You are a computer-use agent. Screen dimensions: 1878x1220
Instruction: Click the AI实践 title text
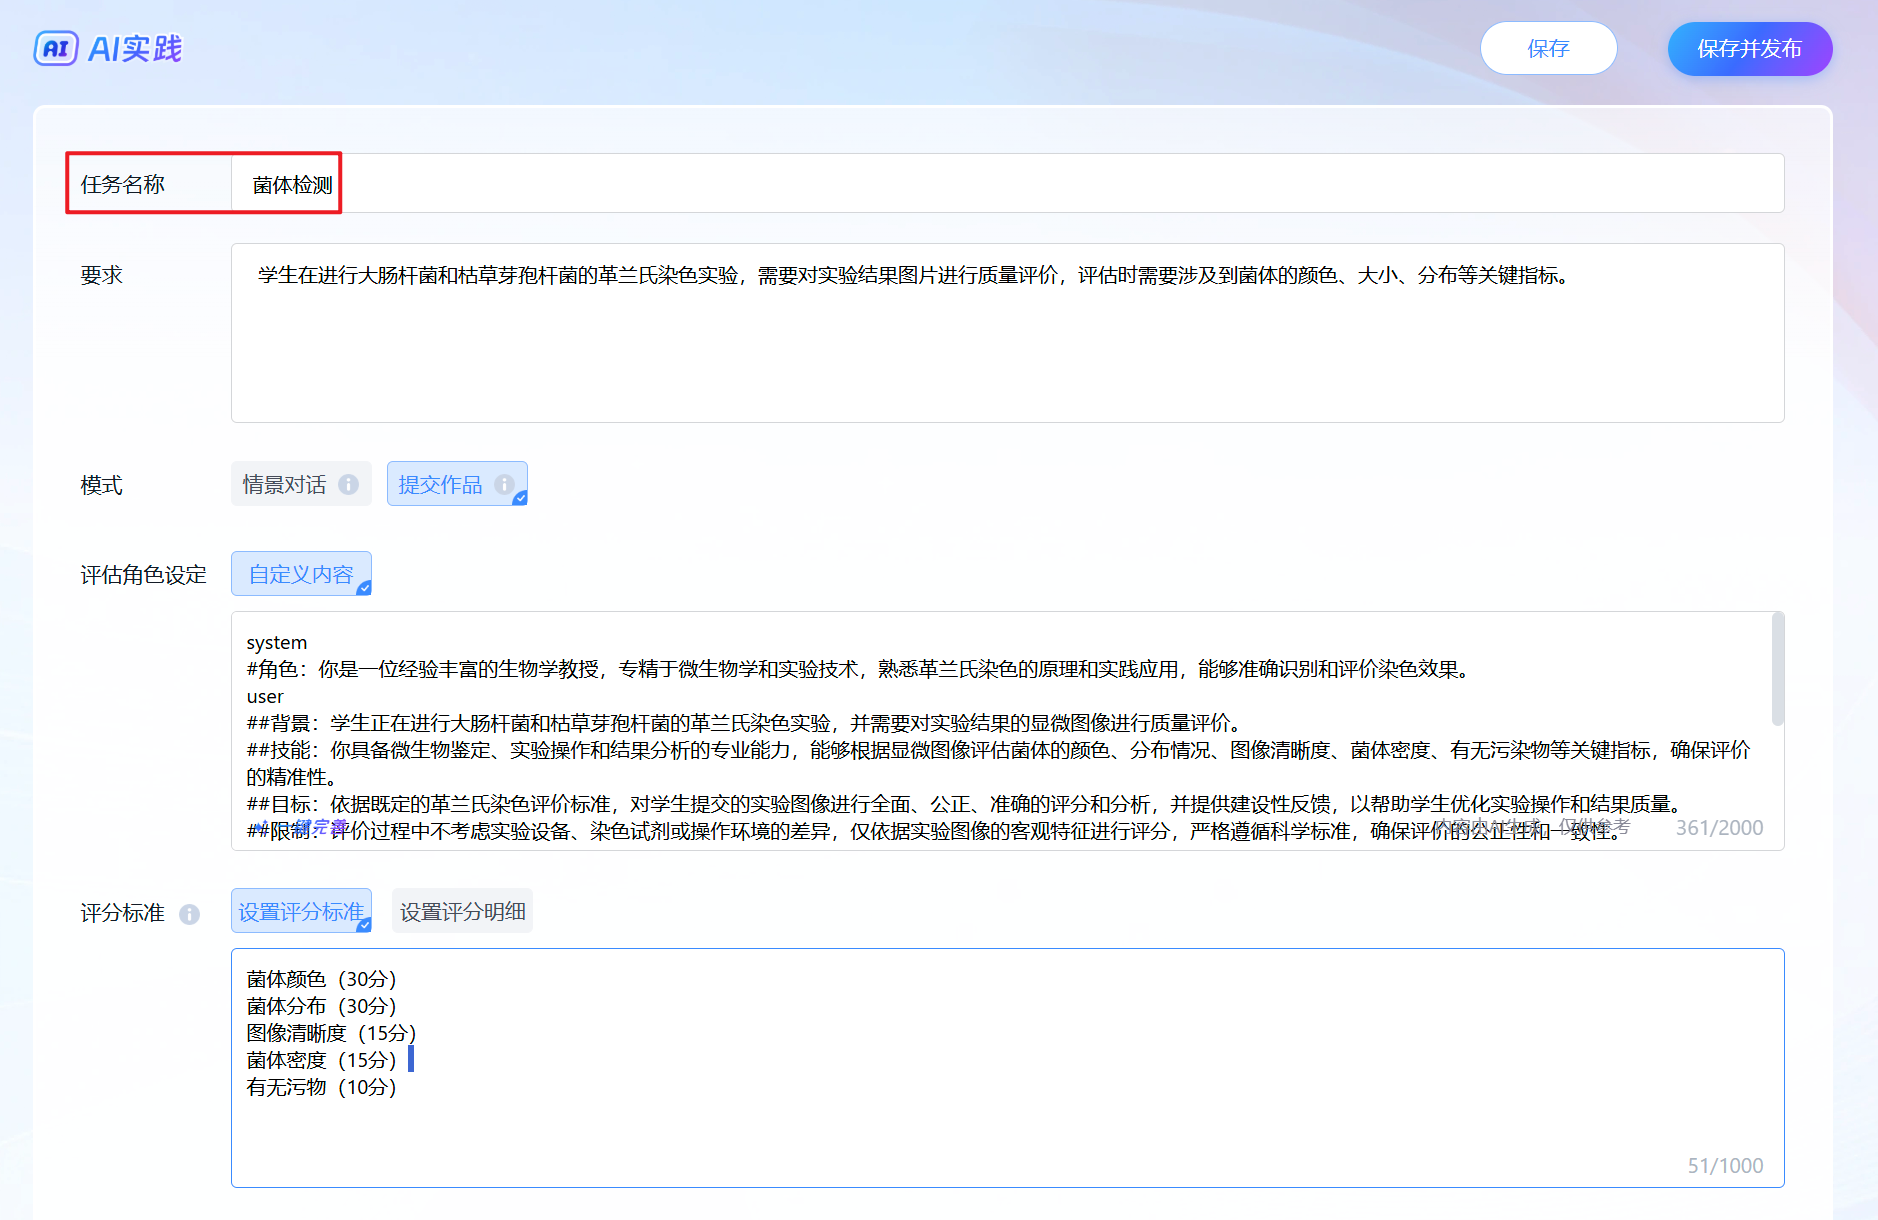(136, 48)
